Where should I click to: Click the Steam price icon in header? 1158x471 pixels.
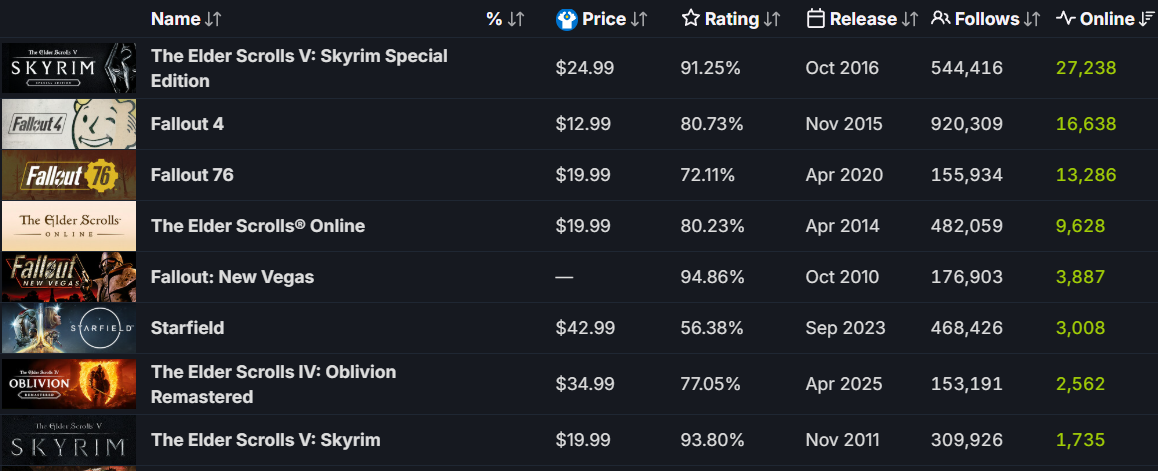click(567, 19)
